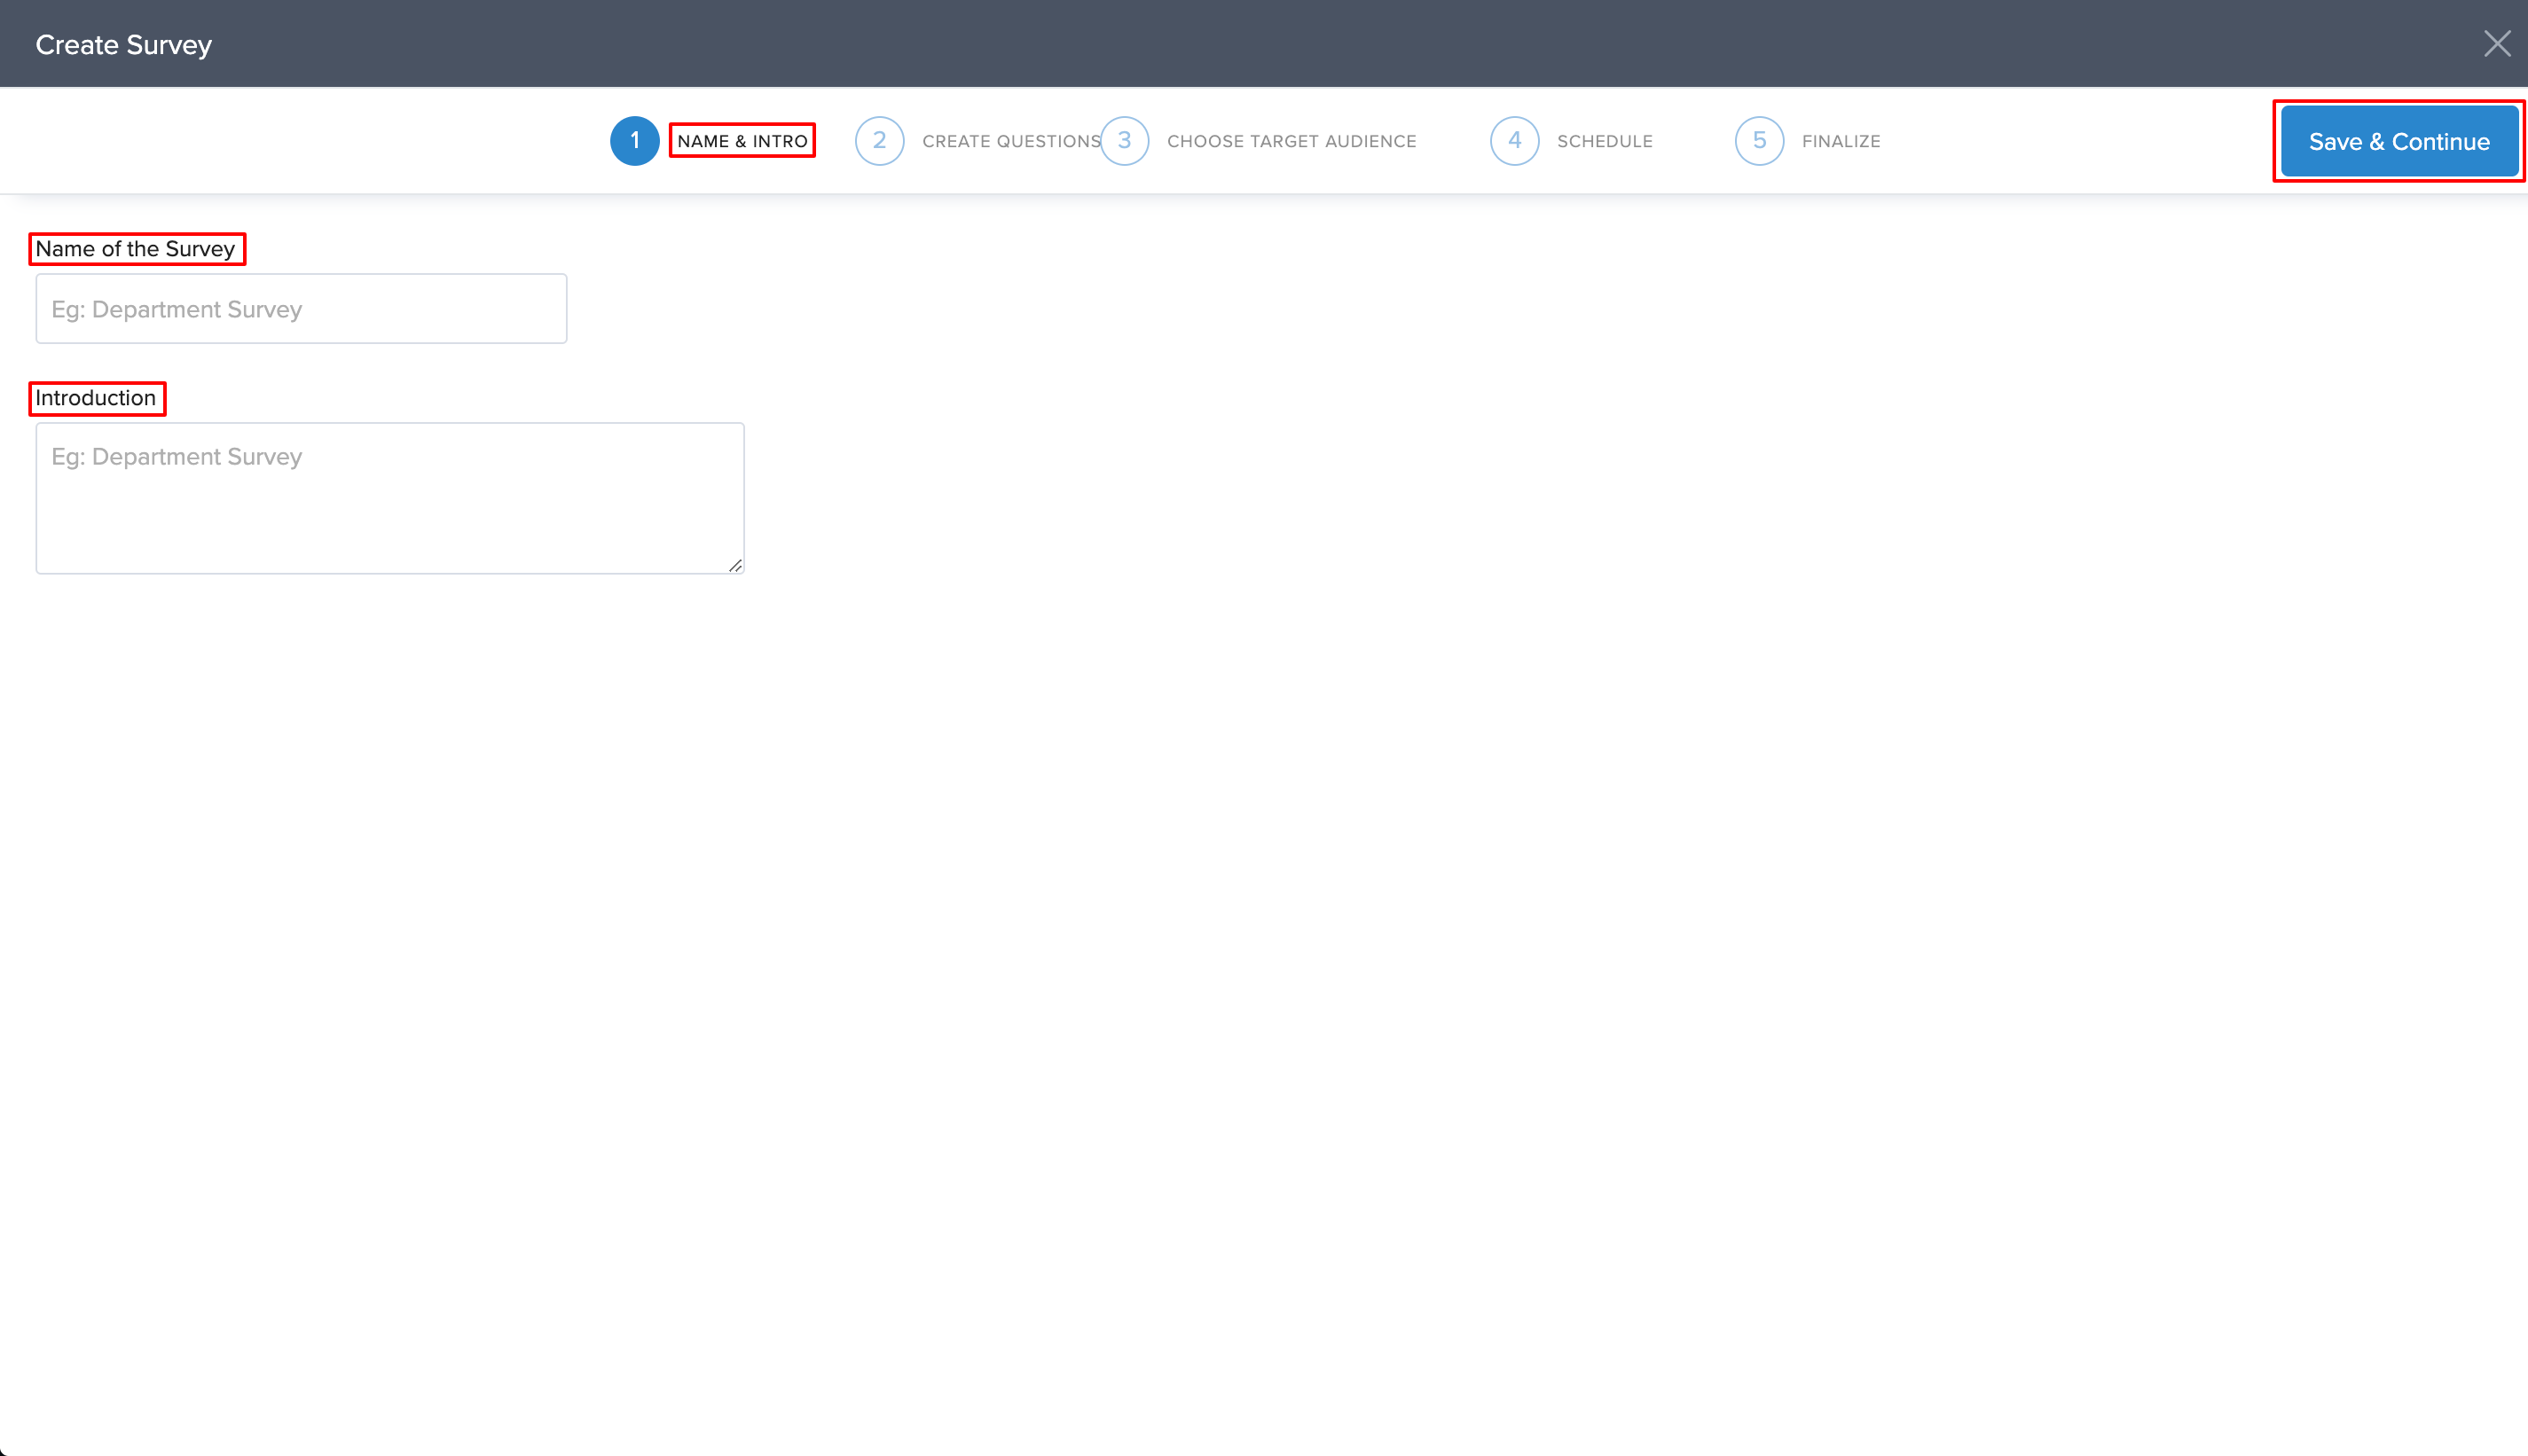Select the FINALIZE step label
Viewport: 2528px width, 1456px height.
(1840, 141)
